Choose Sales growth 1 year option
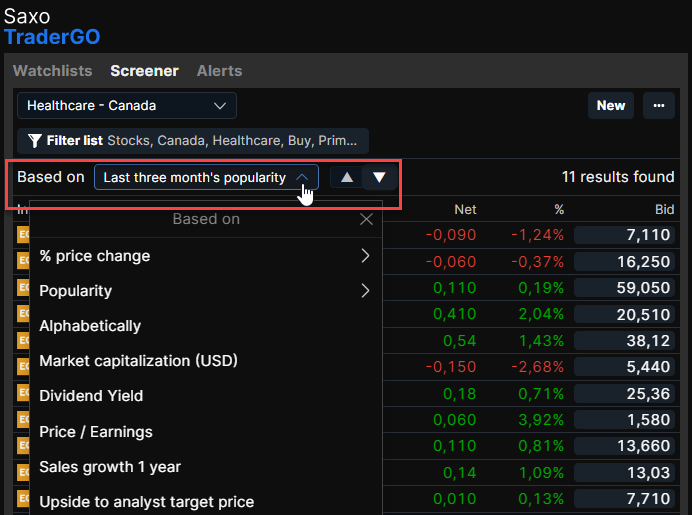This screenshot has height=515, width=692. [x=110, y=467]
